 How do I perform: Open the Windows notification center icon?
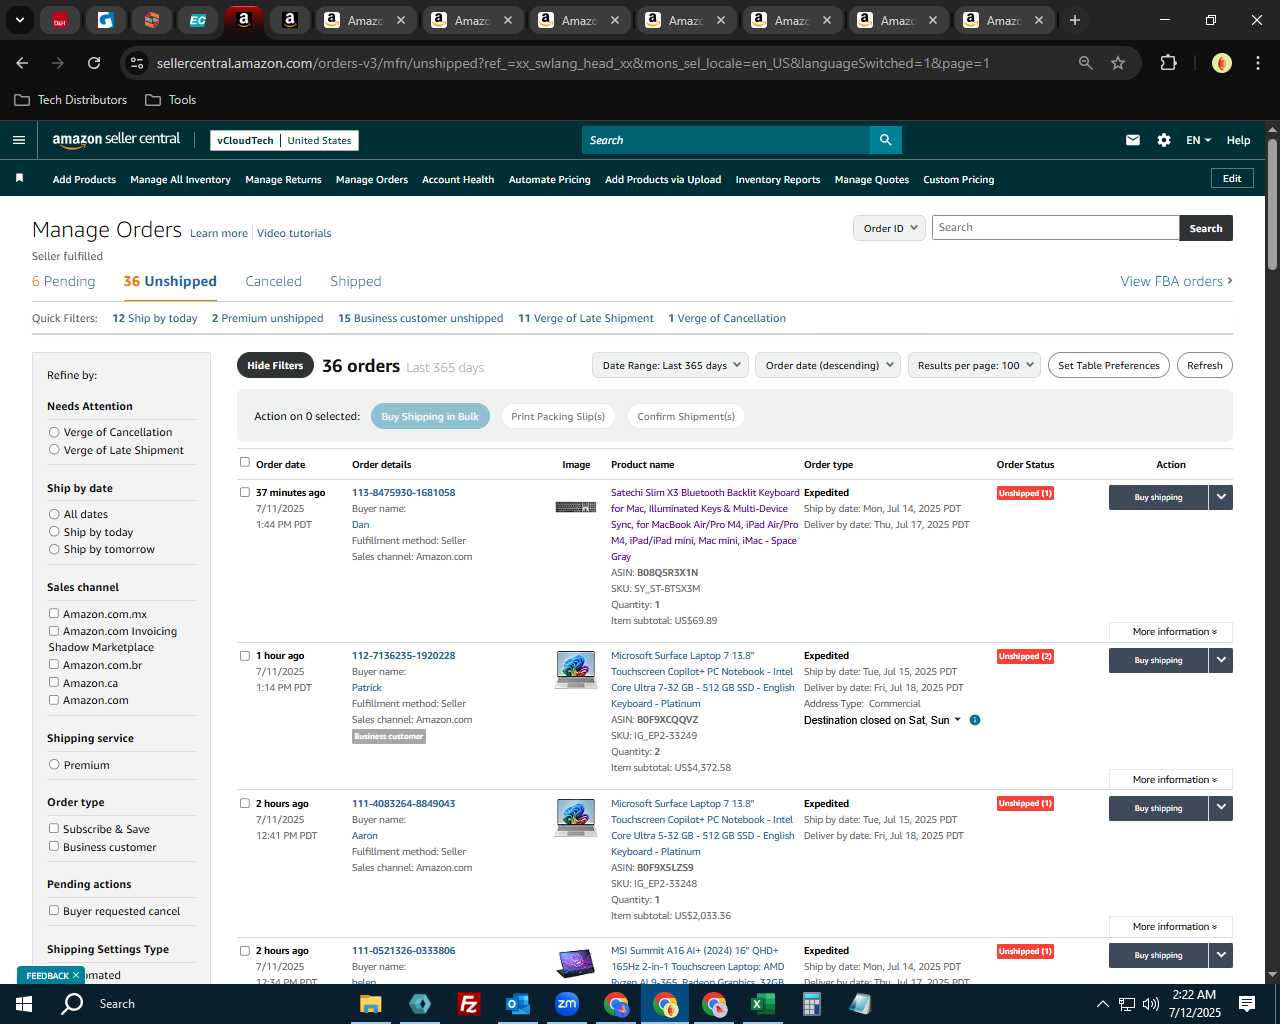coord(1247,1004)
